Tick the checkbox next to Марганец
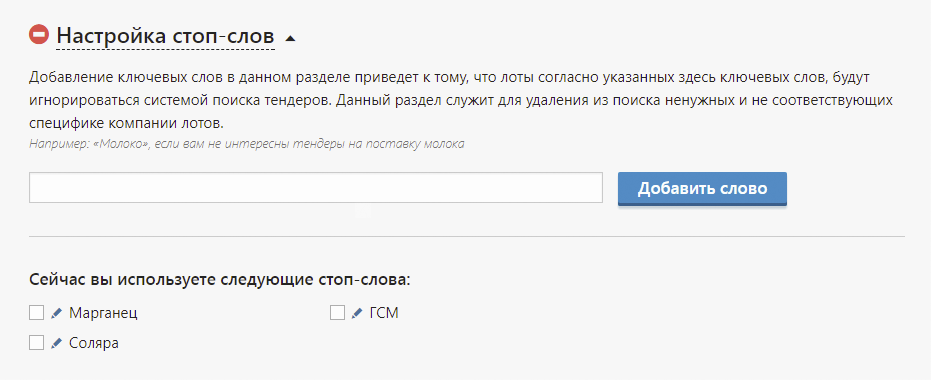 [x=37, y=313]
